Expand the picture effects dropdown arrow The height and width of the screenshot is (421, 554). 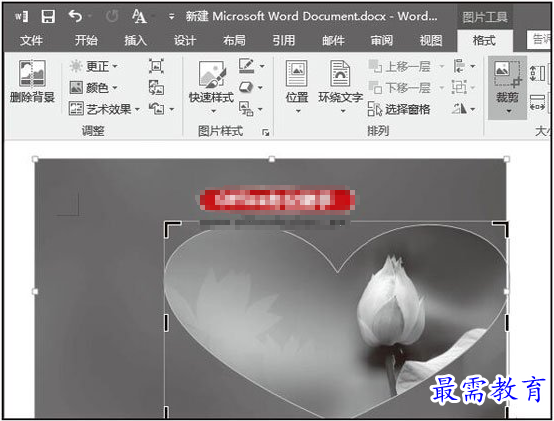(x=261, y=88)
